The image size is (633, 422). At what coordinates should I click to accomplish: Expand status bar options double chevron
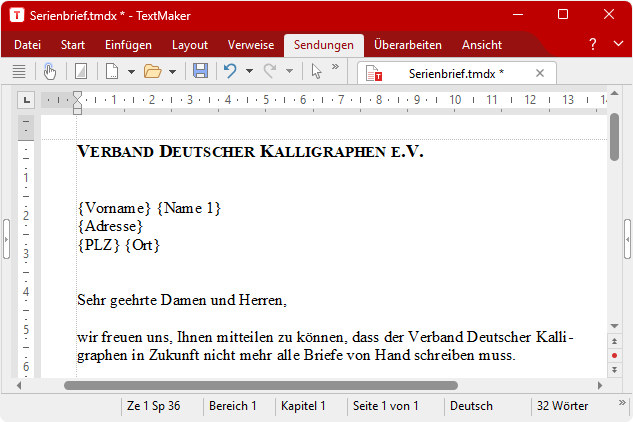(622, 402)
